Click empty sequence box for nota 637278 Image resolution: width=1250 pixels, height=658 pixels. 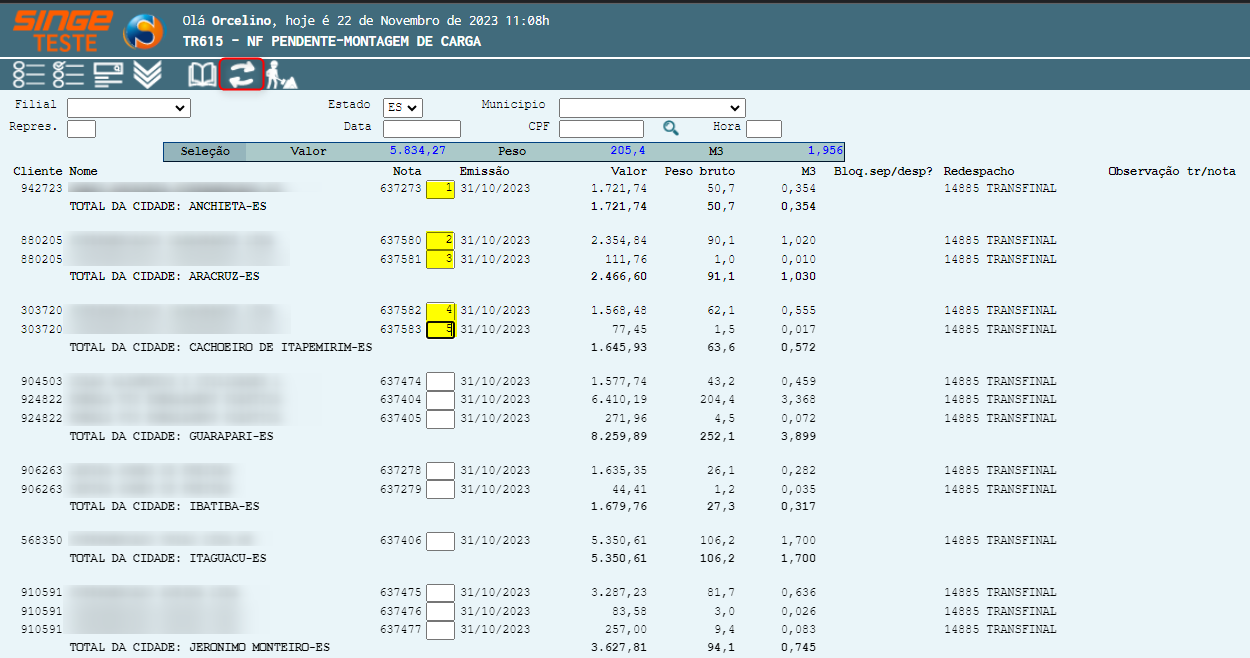tap(440, 471)
